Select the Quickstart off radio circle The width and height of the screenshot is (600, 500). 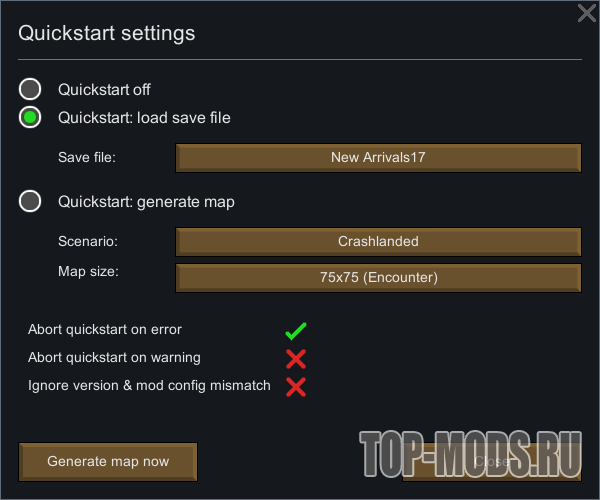(30, 89)
